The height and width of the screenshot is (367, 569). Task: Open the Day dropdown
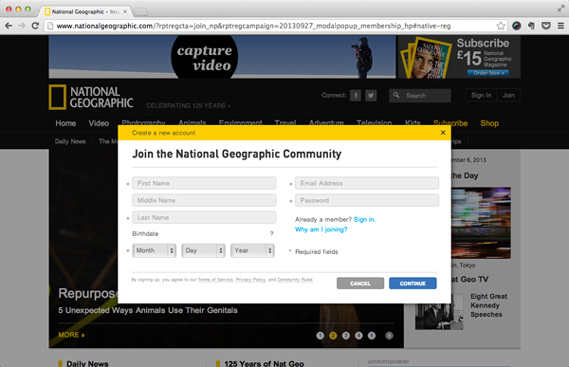(203, 250)
